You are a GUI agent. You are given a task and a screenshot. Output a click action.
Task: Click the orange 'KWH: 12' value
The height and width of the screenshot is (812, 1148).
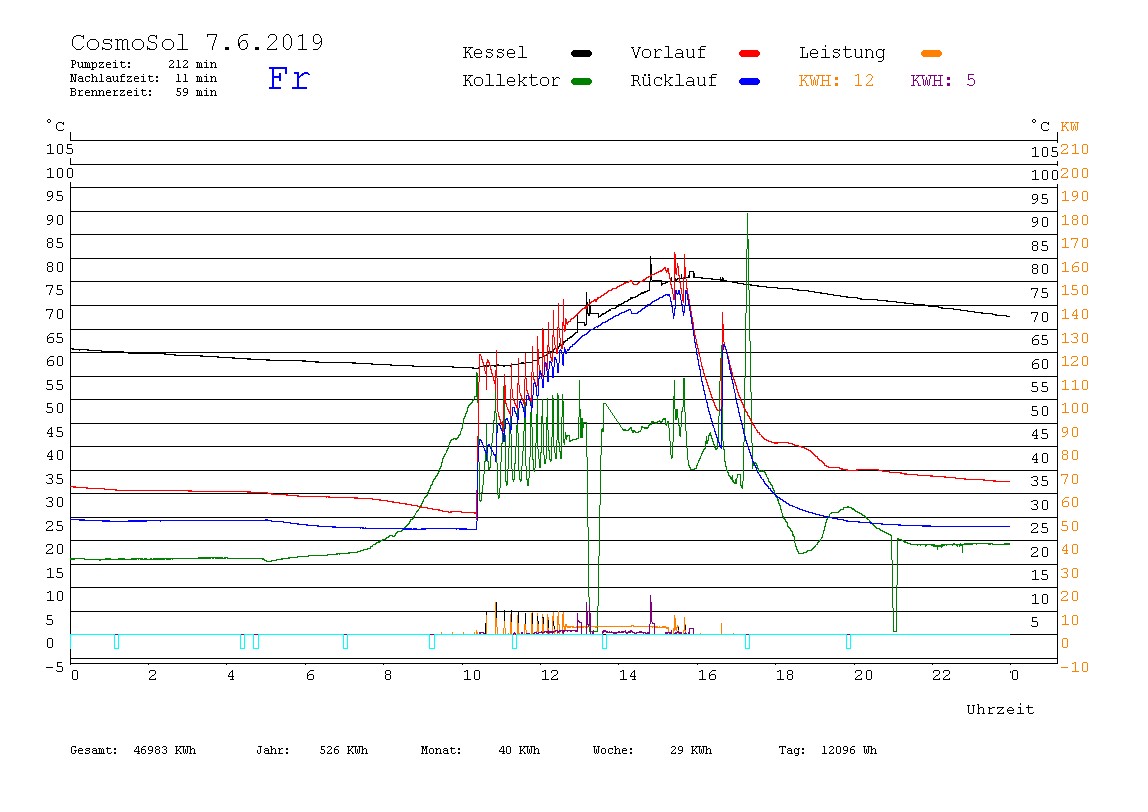[836, 81]
